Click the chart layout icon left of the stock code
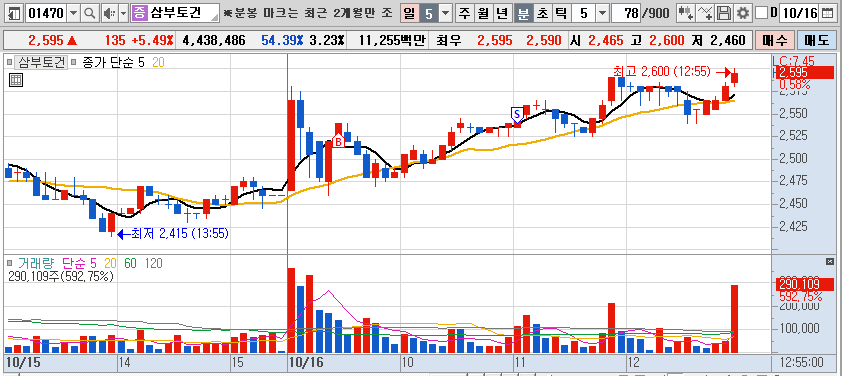842x376 pixels. (14, 13)
